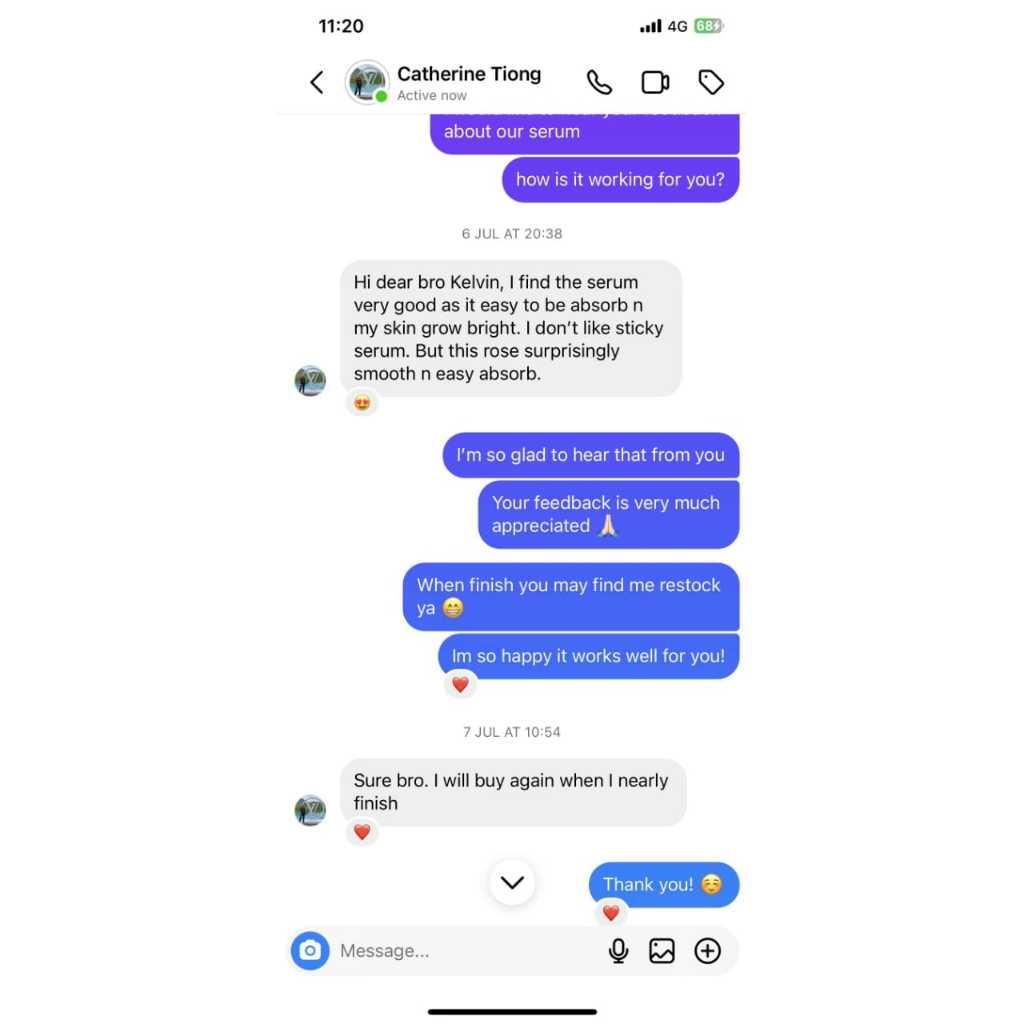
Task: Tap heart reaction under 'Im so happy' message
Action: click(460, 684)
